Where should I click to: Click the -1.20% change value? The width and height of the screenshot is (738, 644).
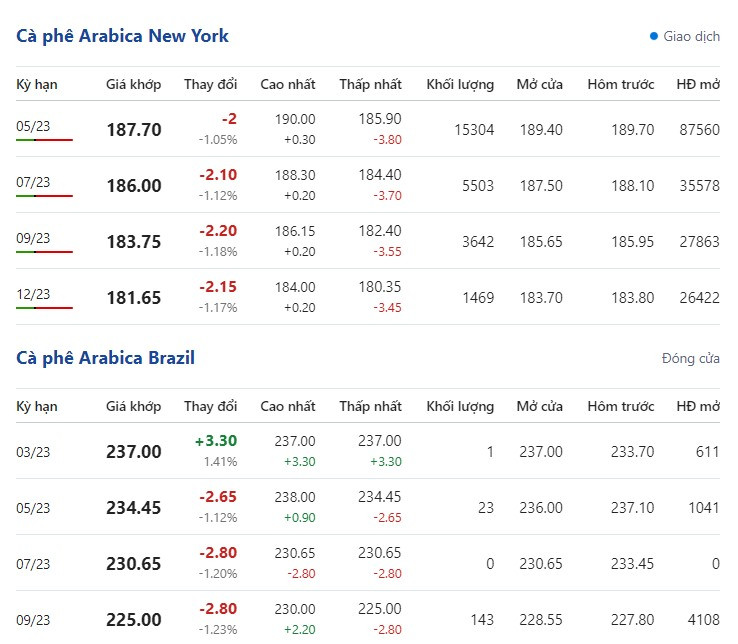[x=218, y=574]
